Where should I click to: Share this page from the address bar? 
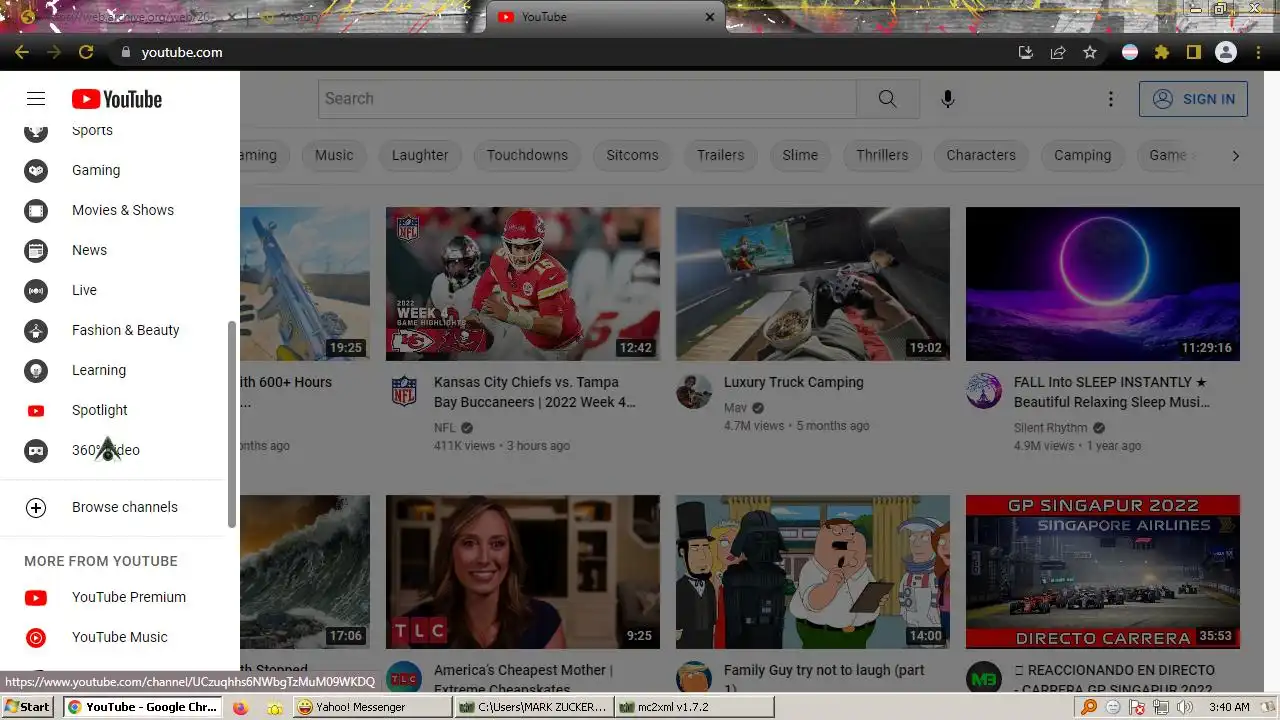[x=1058, y=52]
